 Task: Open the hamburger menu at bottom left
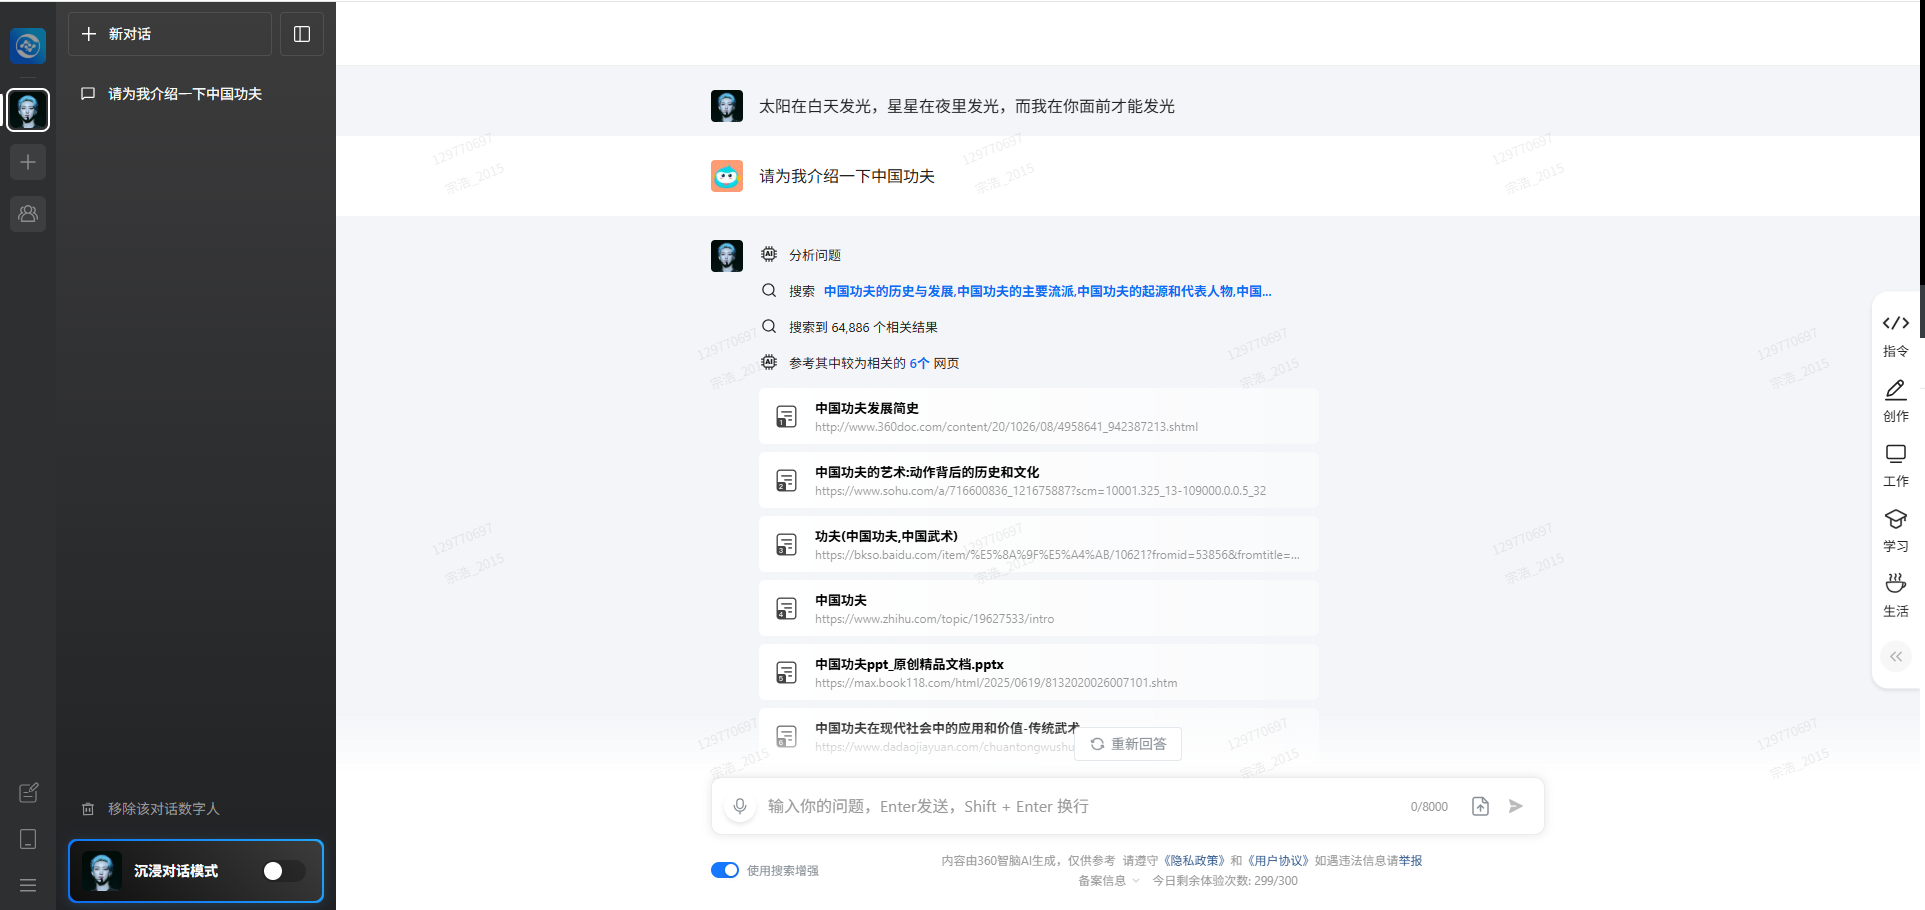coord(28,885)
